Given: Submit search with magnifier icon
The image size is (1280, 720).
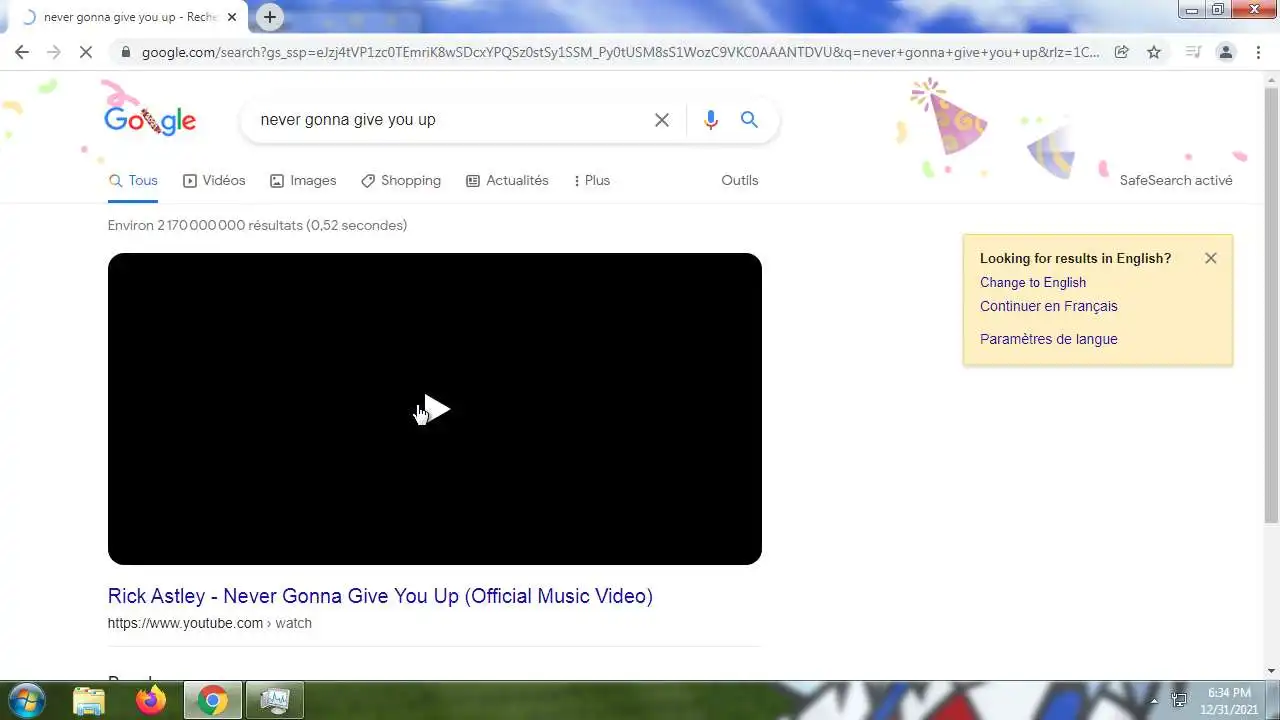Looking at the screenshot, I should click(749, 120).
